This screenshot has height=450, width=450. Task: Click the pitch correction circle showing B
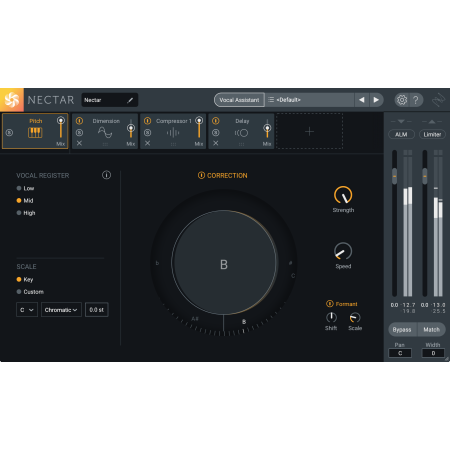coord(224,263)
